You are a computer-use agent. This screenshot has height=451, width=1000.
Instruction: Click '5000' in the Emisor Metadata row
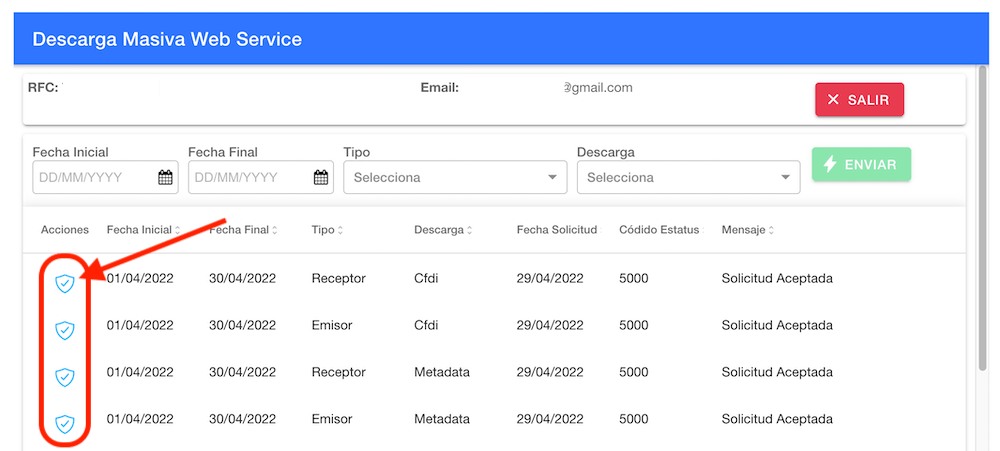633,419
